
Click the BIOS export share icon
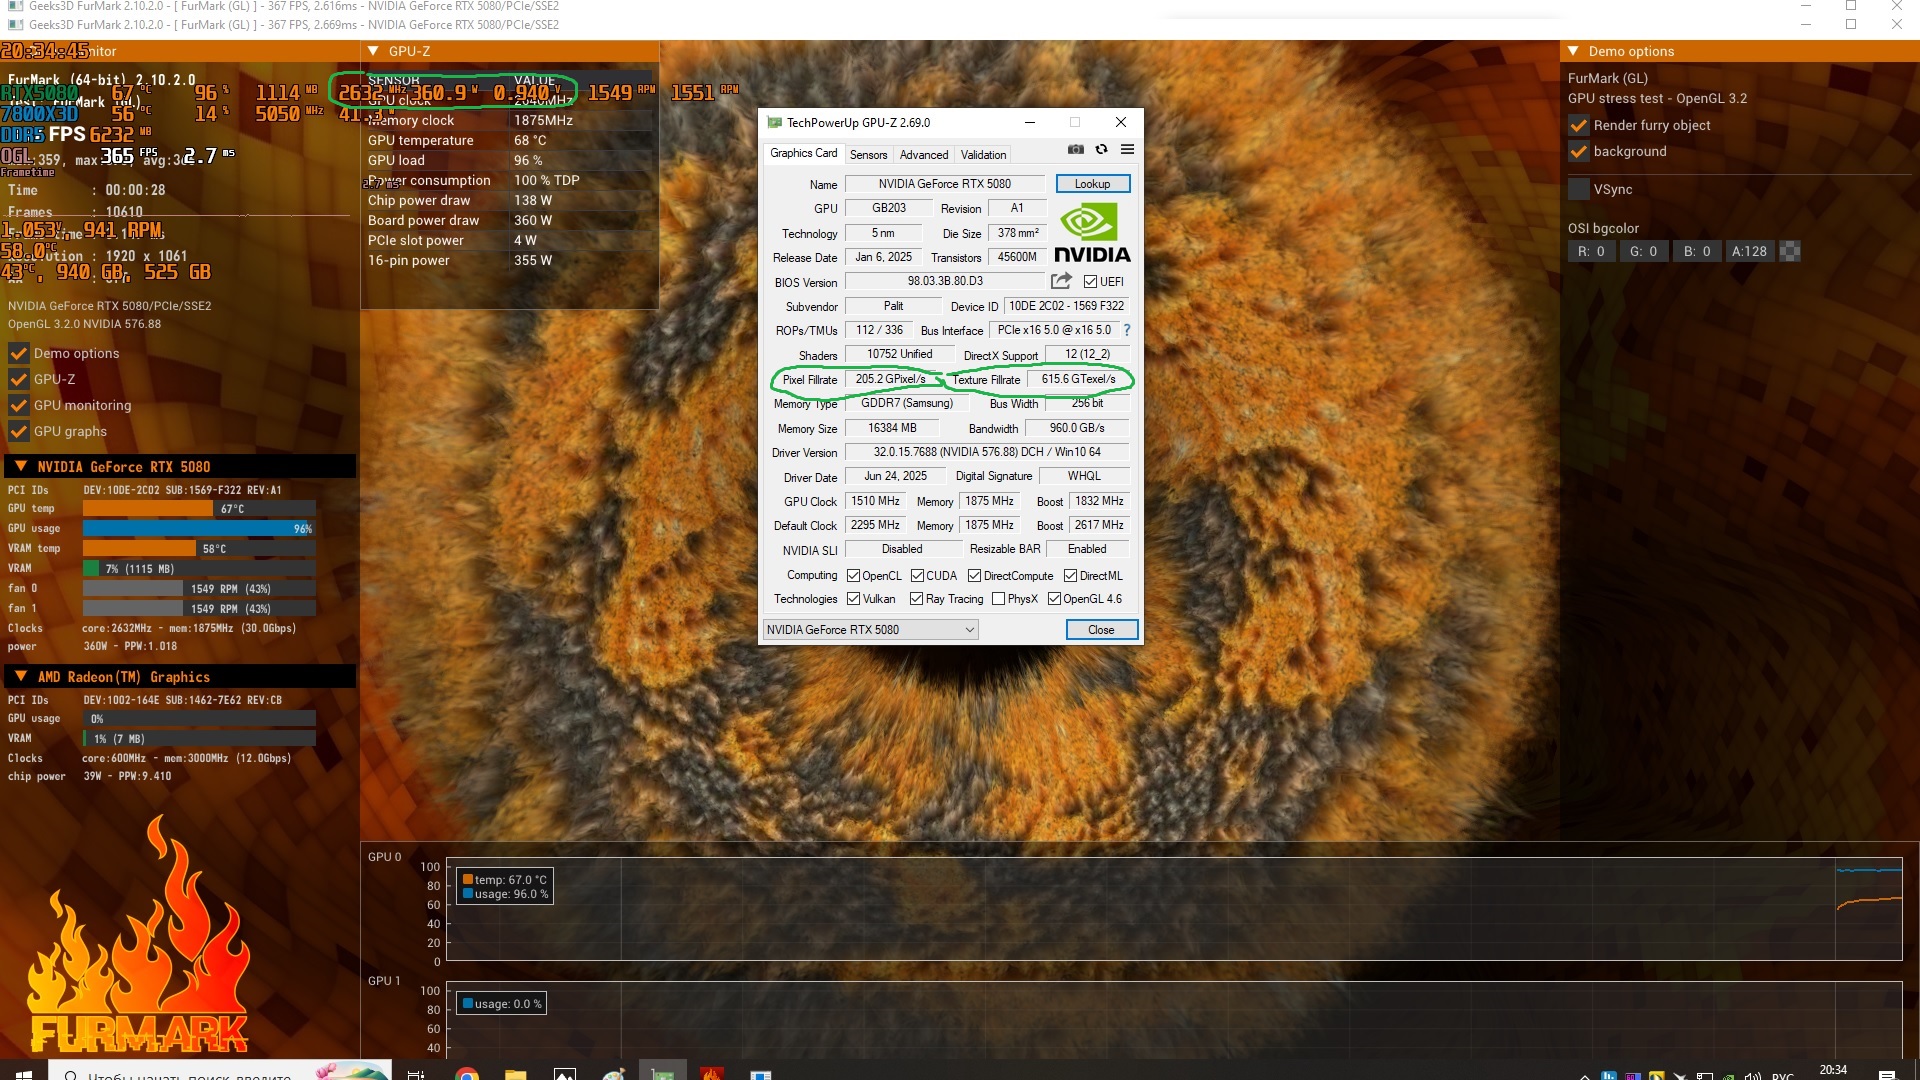[x=1061, y=281]
